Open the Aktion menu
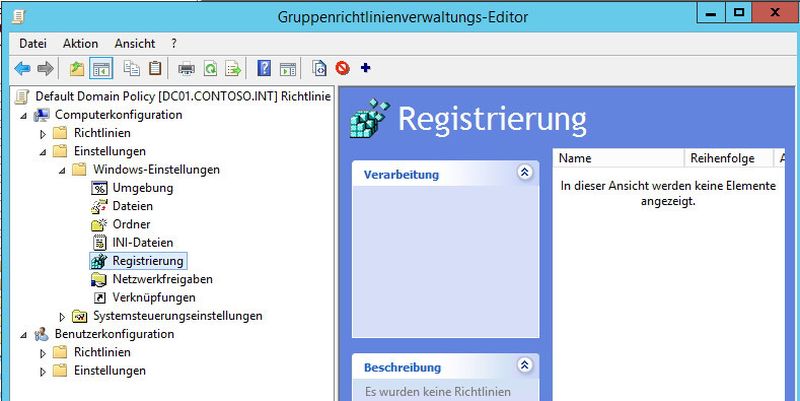Viewport: 800px width, 401px height. (x=80, y=43)
